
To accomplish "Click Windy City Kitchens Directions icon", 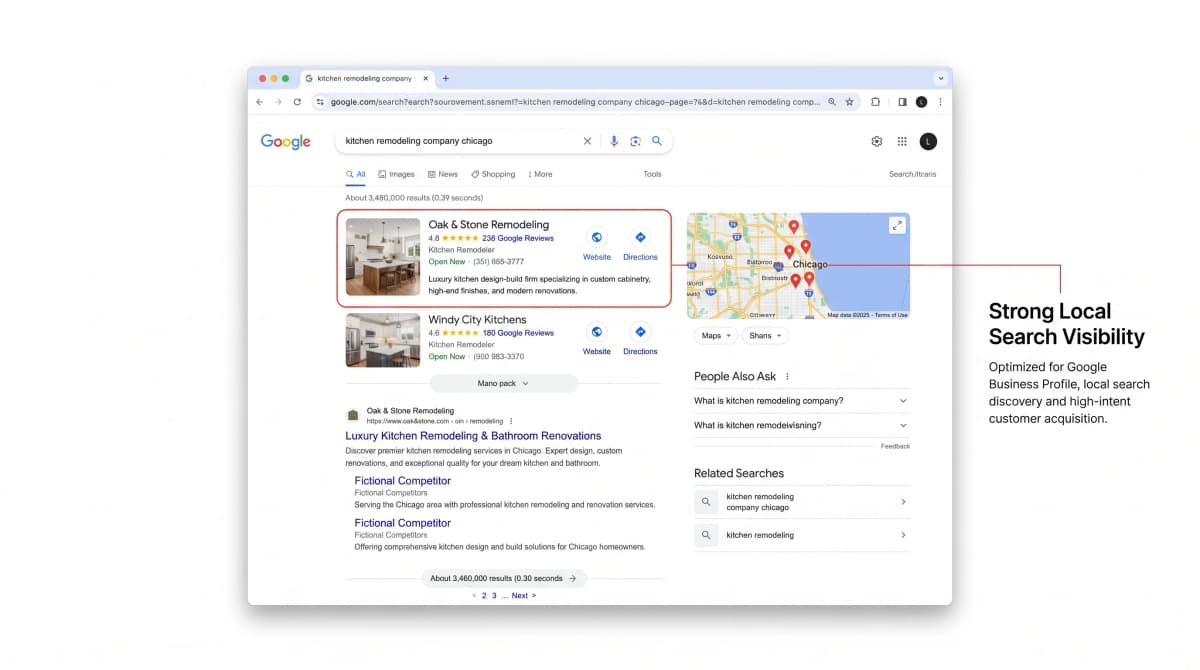I will click(x=640, y=331).
